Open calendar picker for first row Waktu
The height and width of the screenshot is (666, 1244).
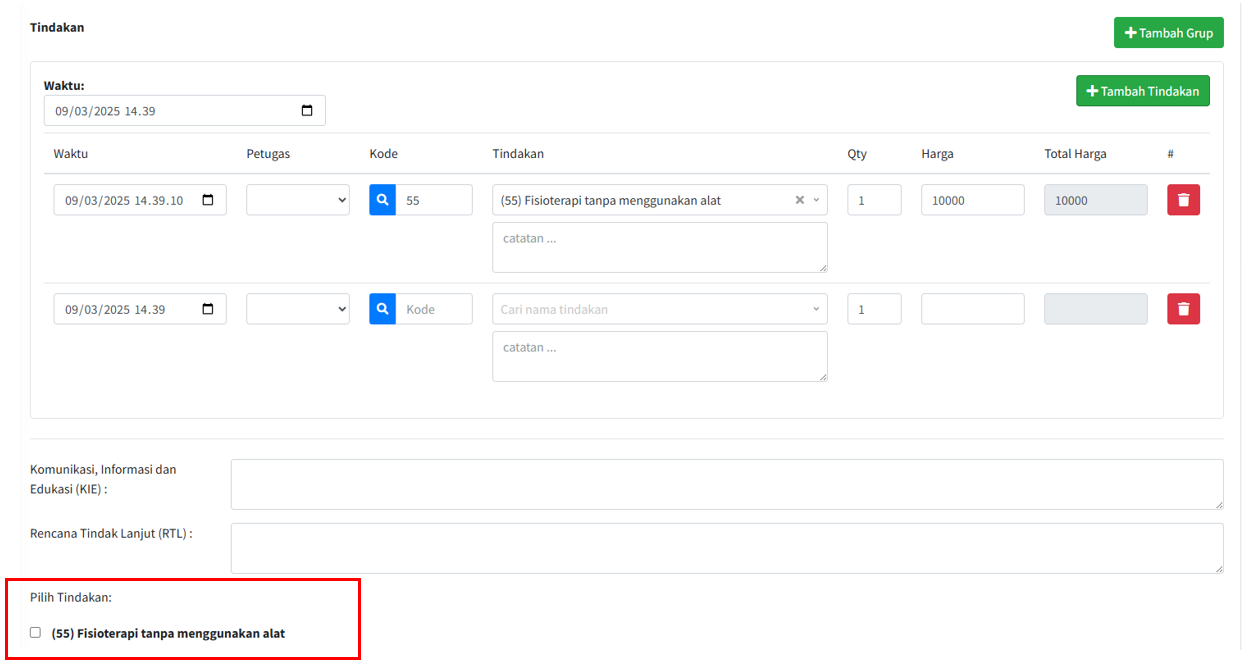click(x=208, y=200)
